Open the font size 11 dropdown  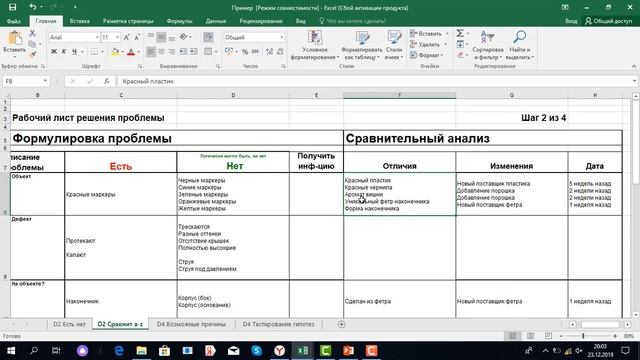click(118, 38)
